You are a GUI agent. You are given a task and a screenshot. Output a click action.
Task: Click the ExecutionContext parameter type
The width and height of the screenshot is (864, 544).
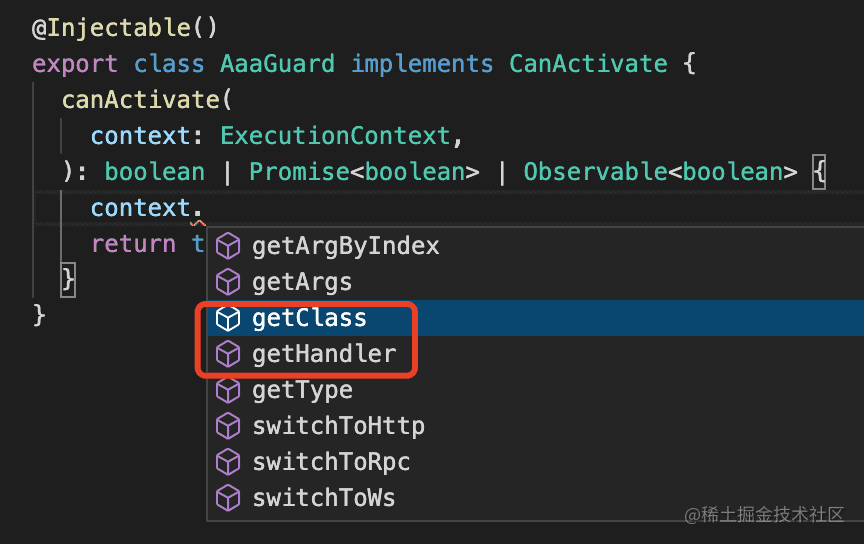point(335,136)
